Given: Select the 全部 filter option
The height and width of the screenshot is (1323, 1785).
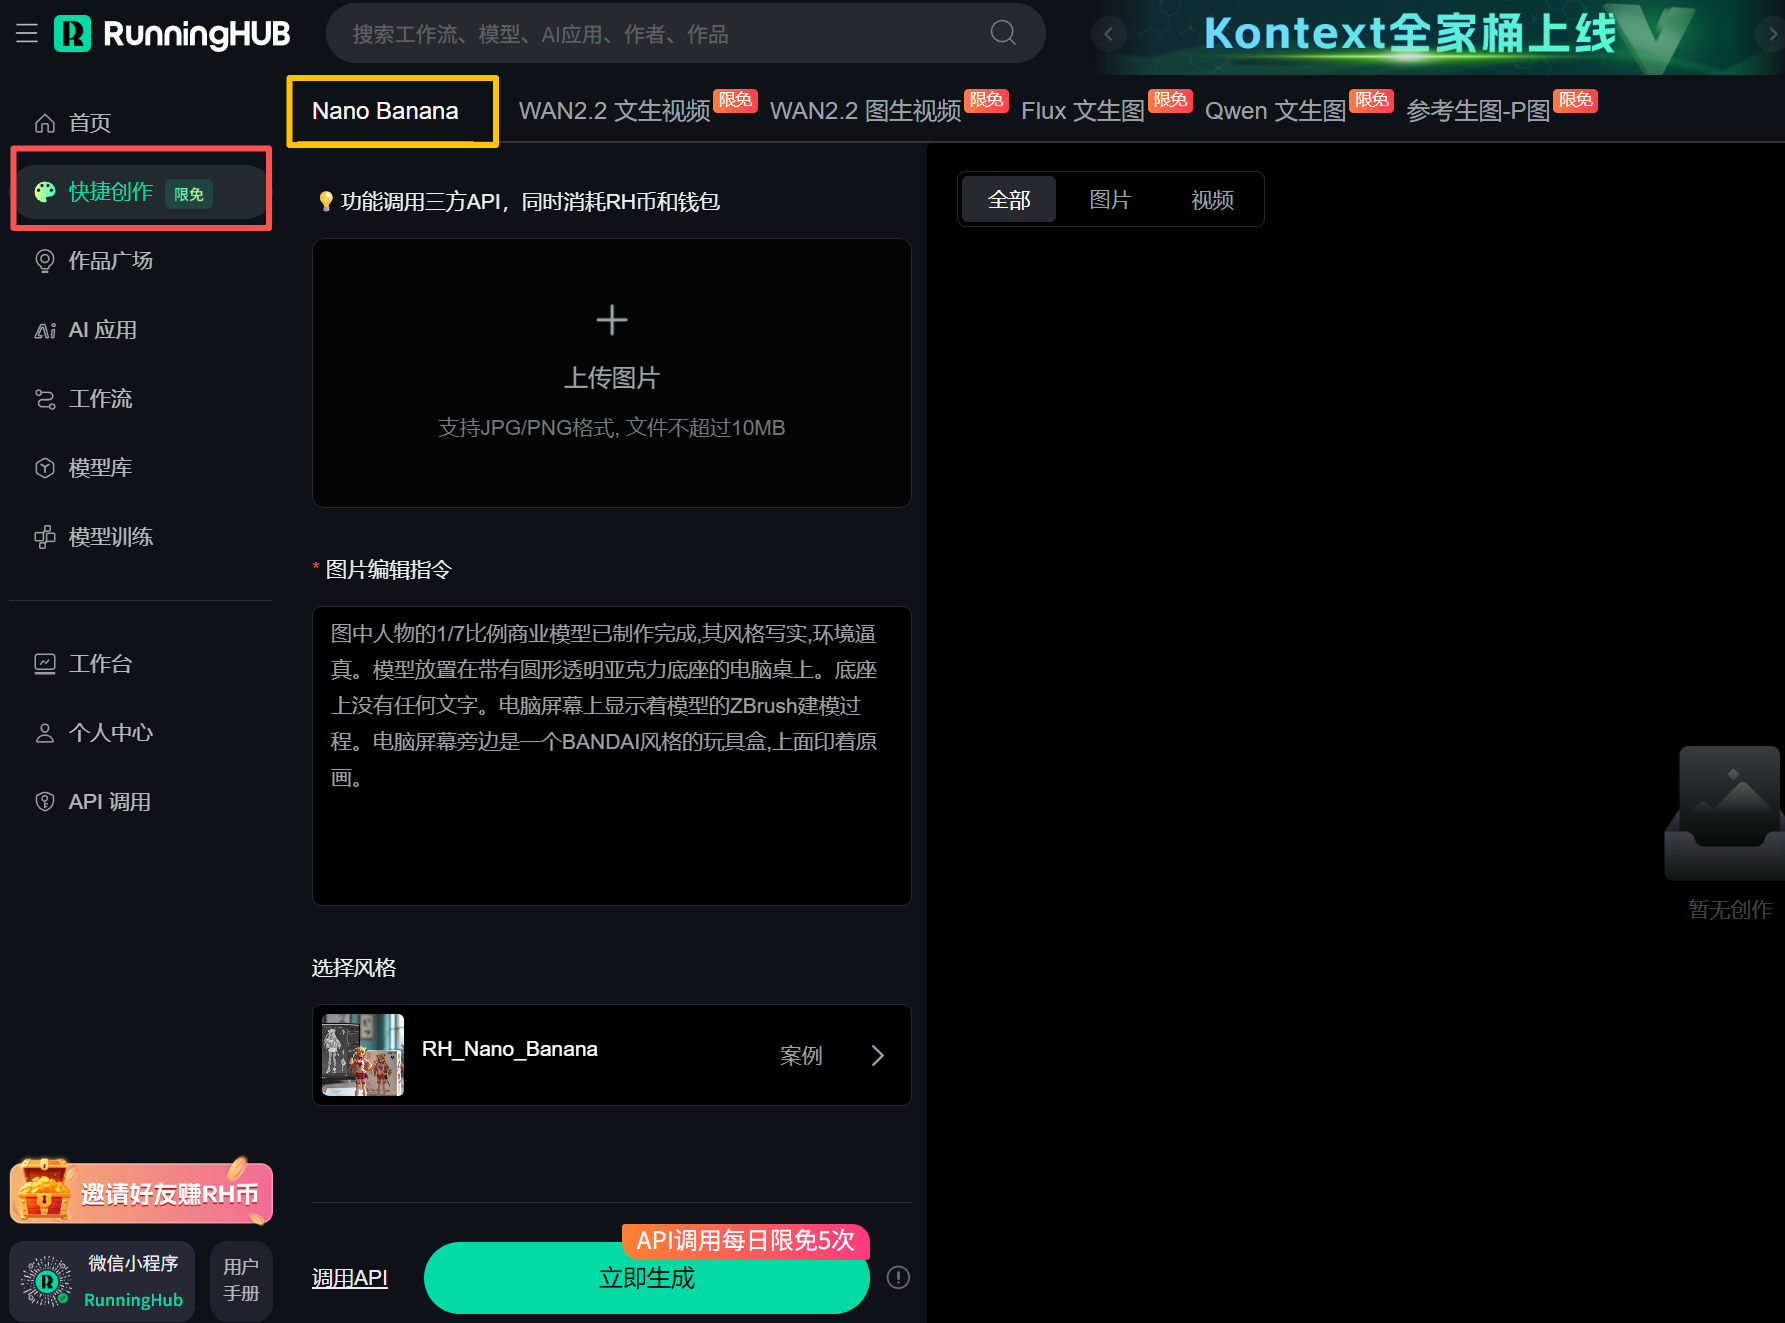Looking at the screenshot, I should (1008, 199).
